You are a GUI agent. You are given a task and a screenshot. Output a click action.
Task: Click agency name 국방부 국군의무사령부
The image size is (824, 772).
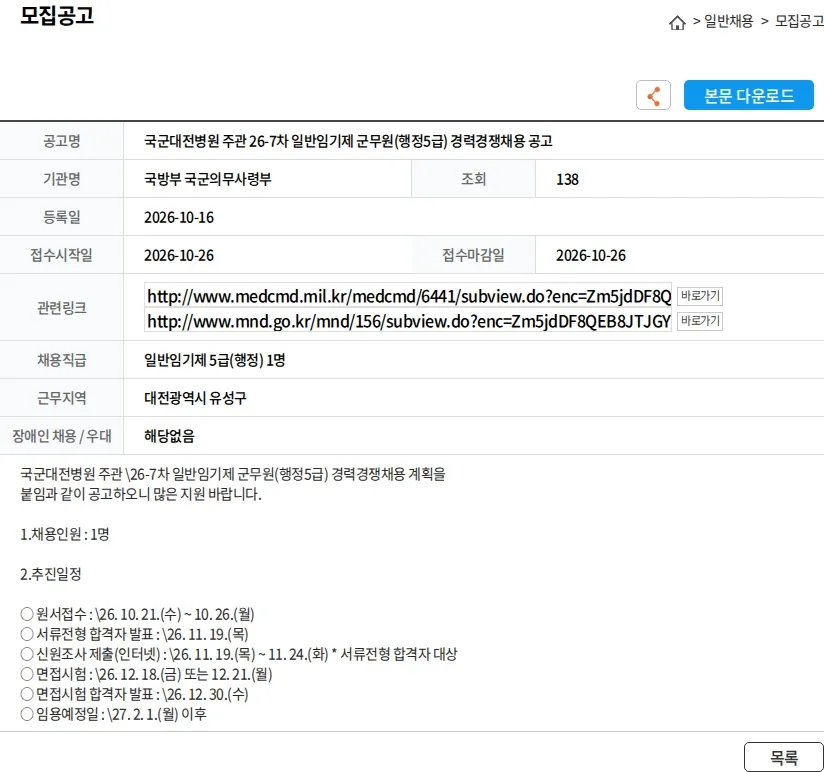208,179
